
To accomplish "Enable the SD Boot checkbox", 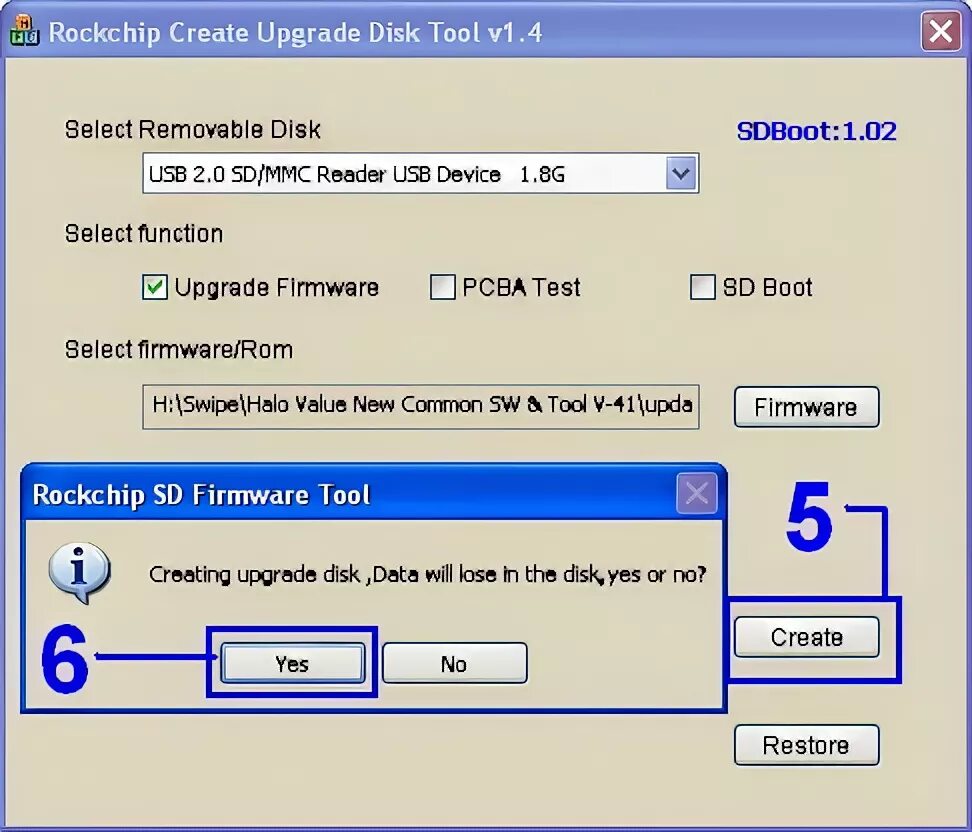I will pyautogui.click(x=702, y=287).
